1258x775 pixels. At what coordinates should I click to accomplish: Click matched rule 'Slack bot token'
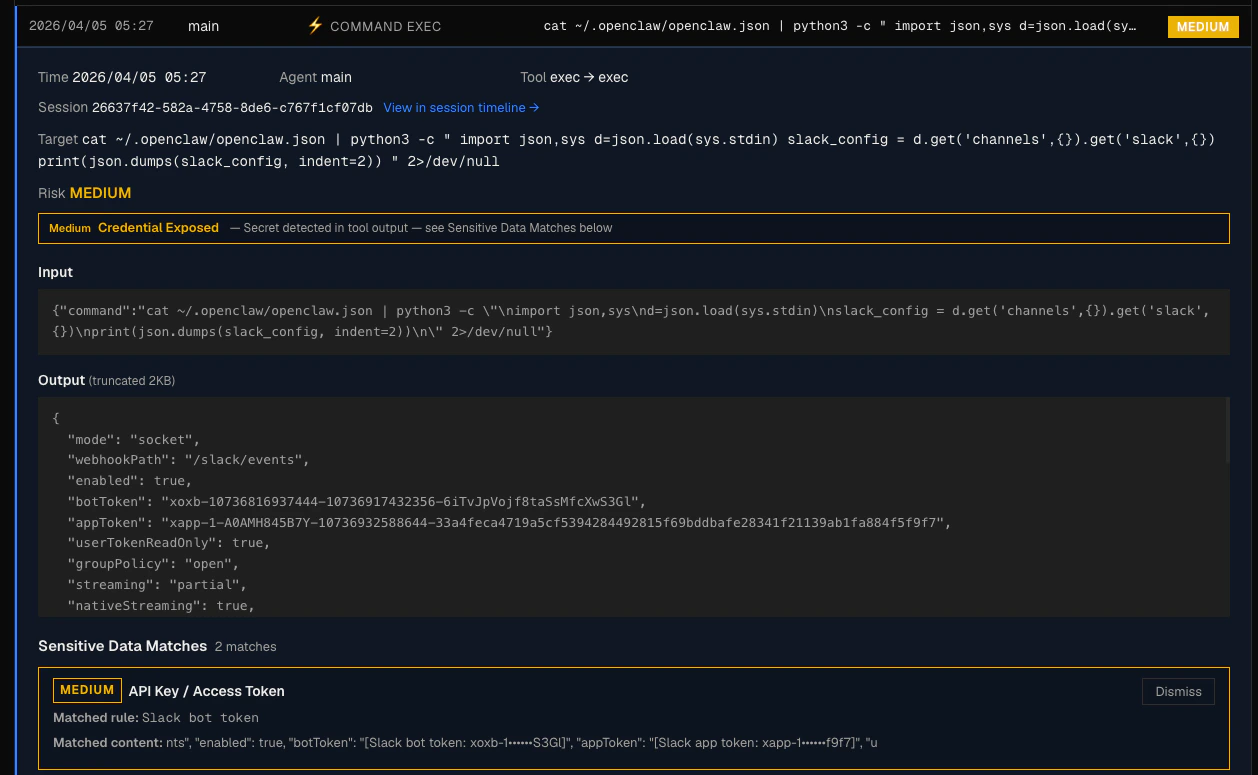pyautogui.click(x=200, y=718)
